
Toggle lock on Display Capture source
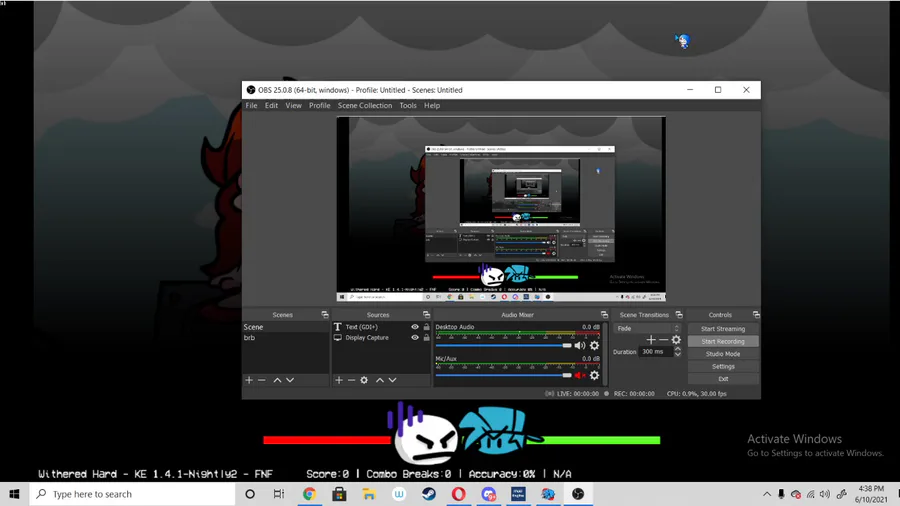pos(426,338)
